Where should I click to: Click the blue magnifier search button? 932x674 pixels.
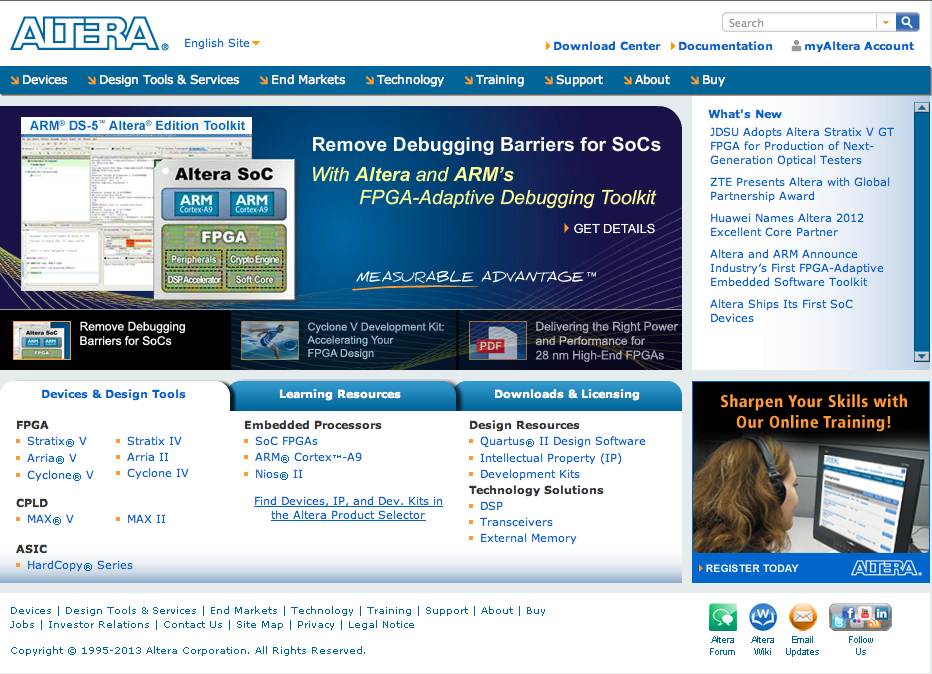[x=907, y=23]
